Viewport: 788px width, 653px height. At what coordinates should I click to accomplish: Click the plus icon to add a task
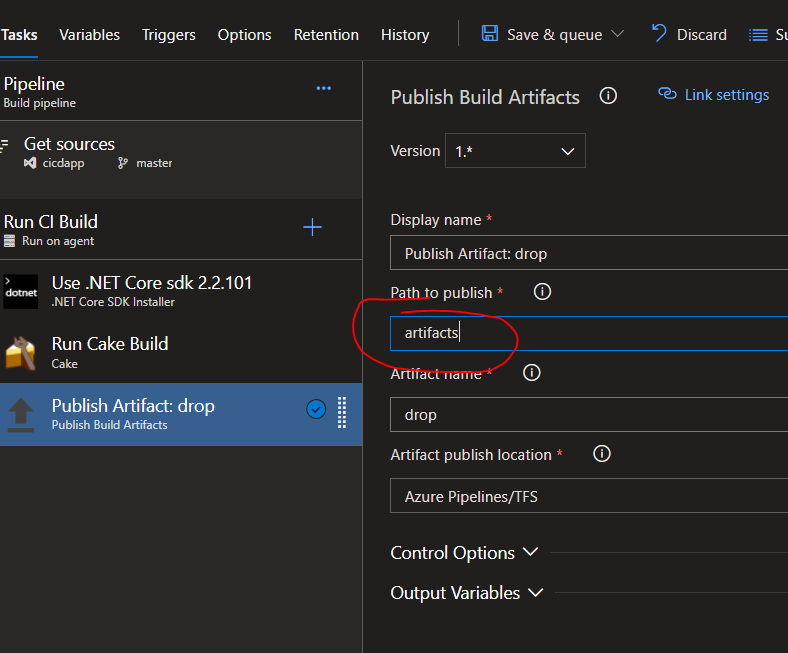(x=312, y=227)
